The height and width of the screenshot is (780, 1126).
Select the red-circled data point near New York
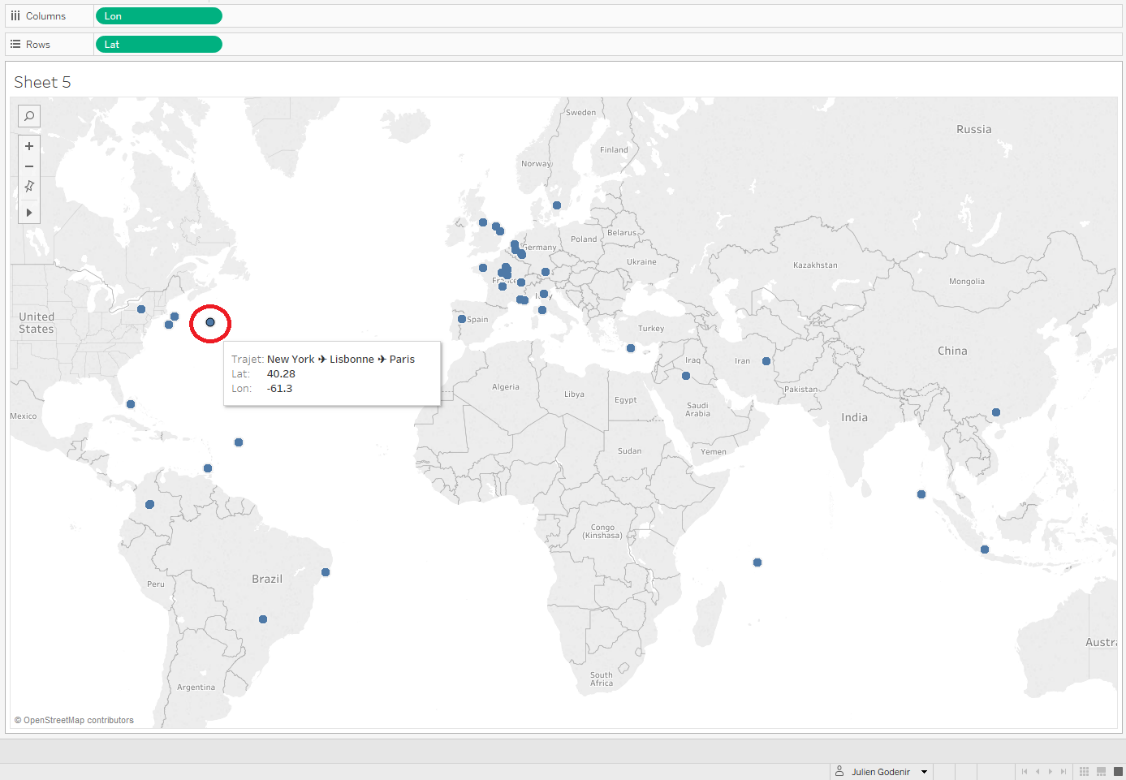(x=210, y=322)
